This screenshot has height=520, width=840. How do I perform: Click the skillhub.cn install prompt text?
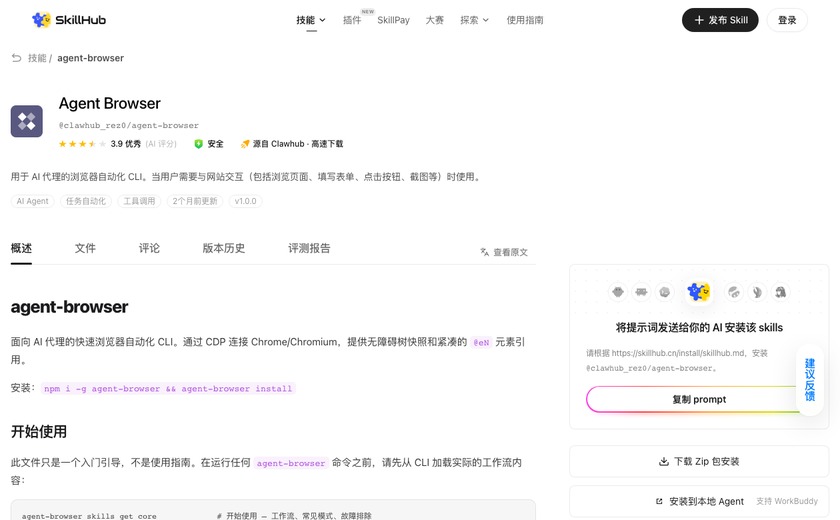677,360
